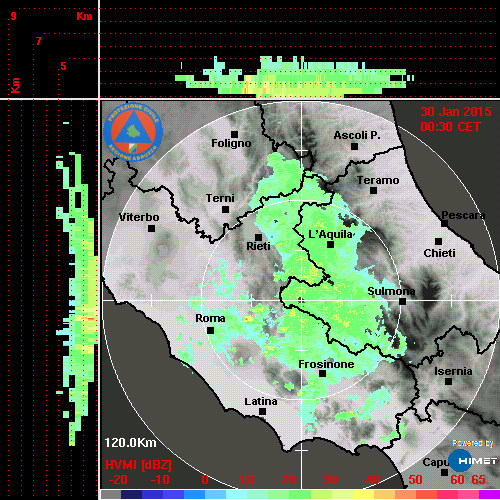
Task: Click the HIMET logo
Action: [x=473, y=461]
